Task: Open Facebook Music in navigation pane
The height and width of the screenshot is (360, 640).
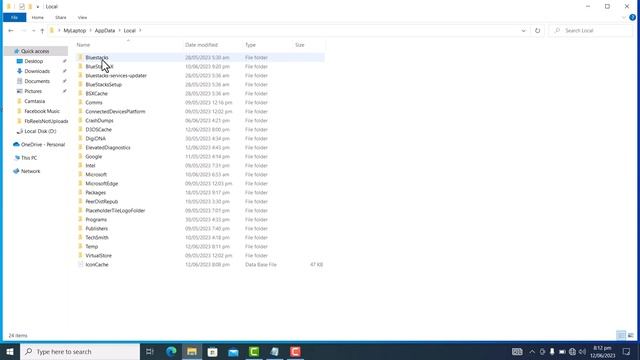Action: pos(42,111)
